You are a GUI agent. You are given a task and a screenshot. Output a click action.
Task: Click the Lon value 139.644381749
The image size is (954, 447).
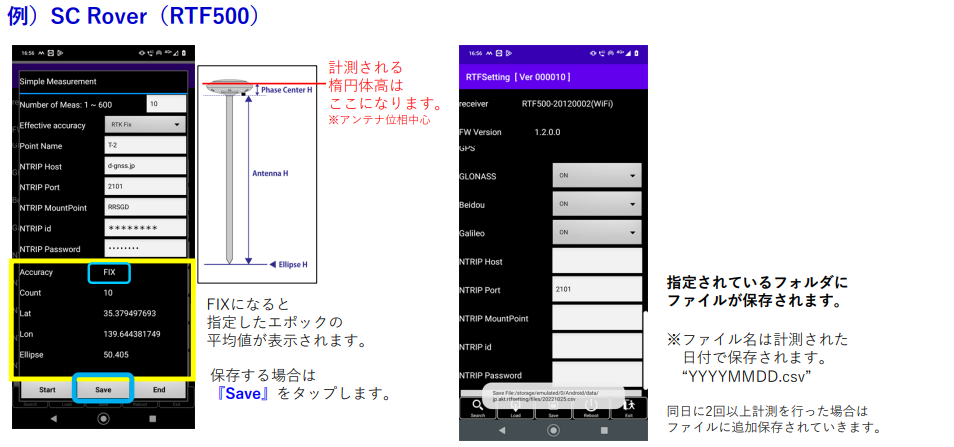[131, 334]
